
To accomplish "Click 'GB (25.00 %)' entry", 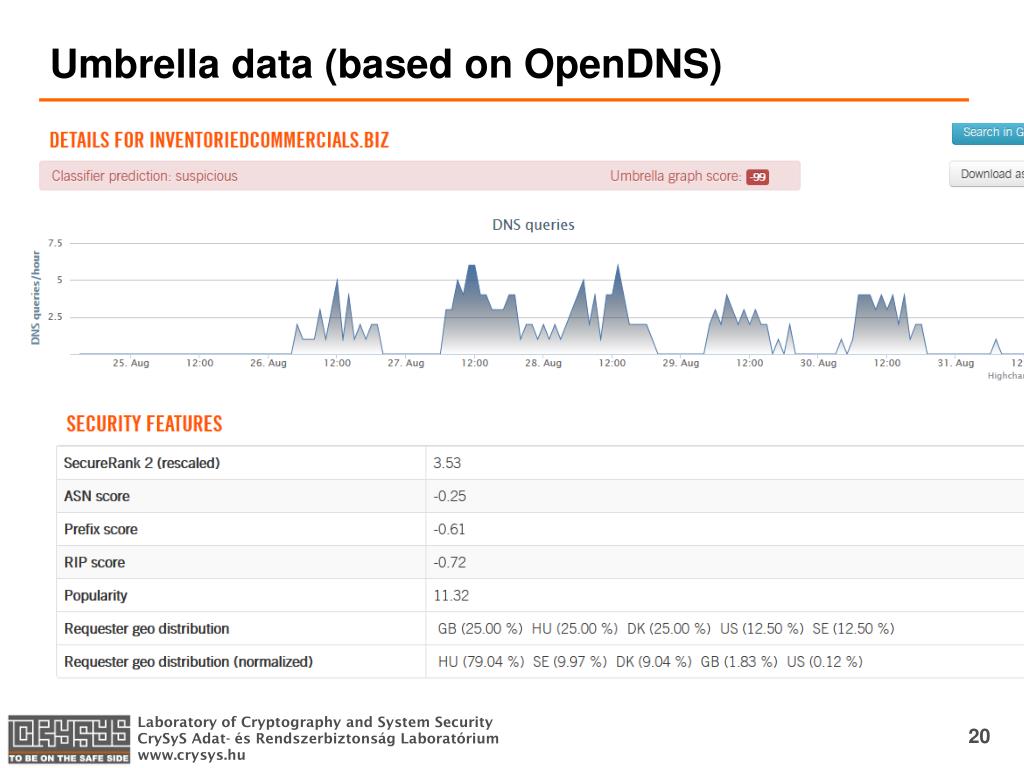I will coord(480,629).
